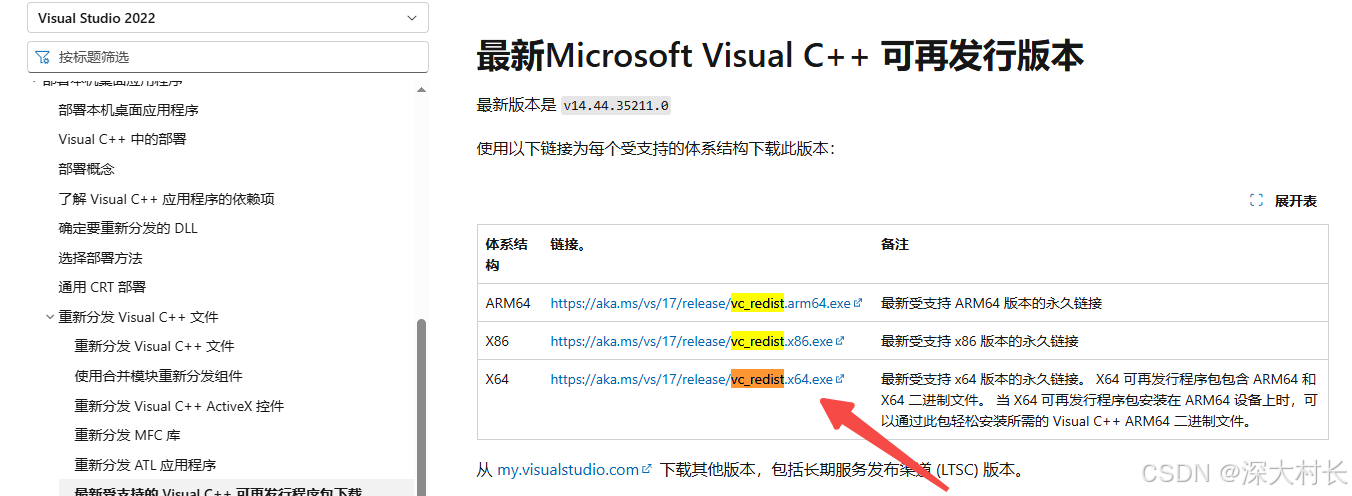Click the sidebar vertical scrollbar
Viewport: 1352px width, 496px height.
[421, 408]
